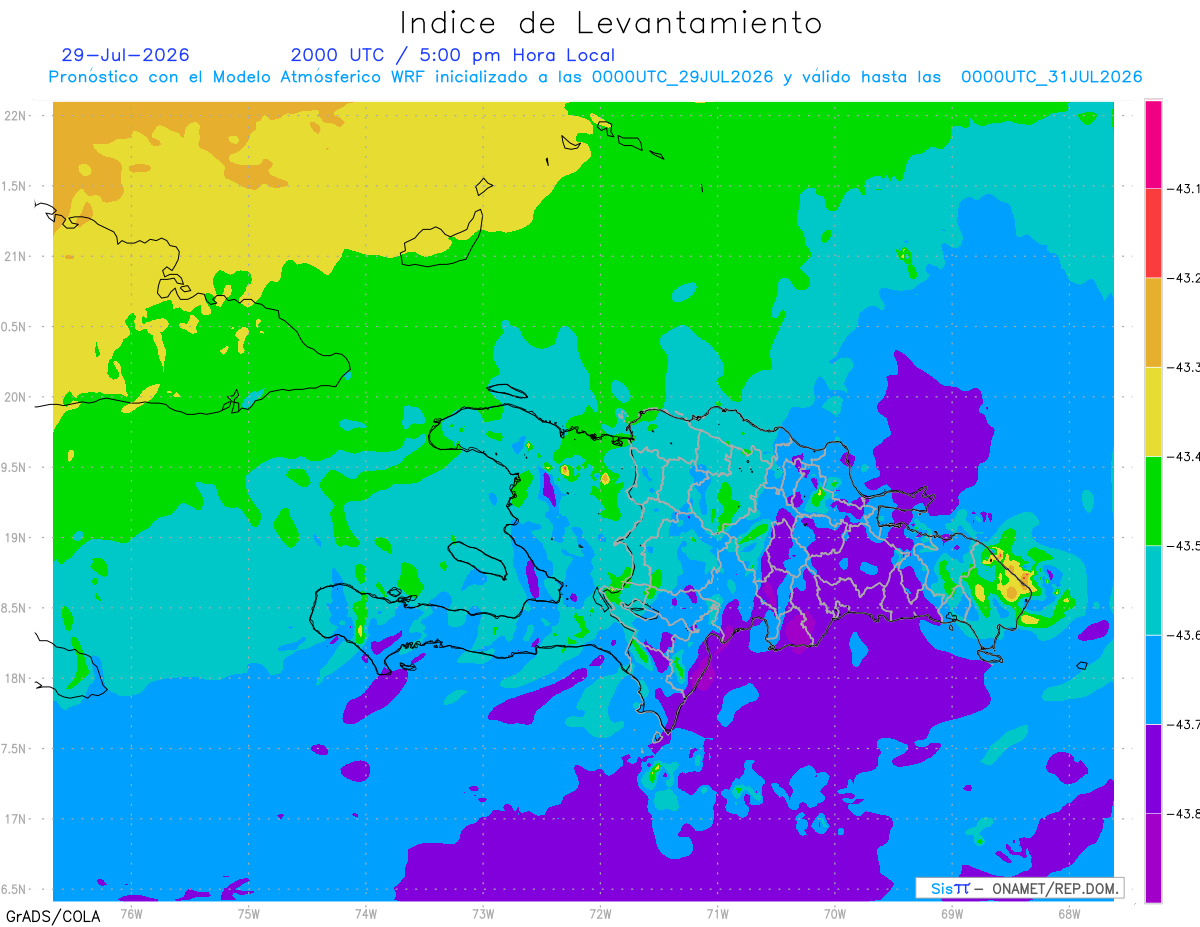
Task: Click the longitude label 71W
Action: tap(717, 913)
